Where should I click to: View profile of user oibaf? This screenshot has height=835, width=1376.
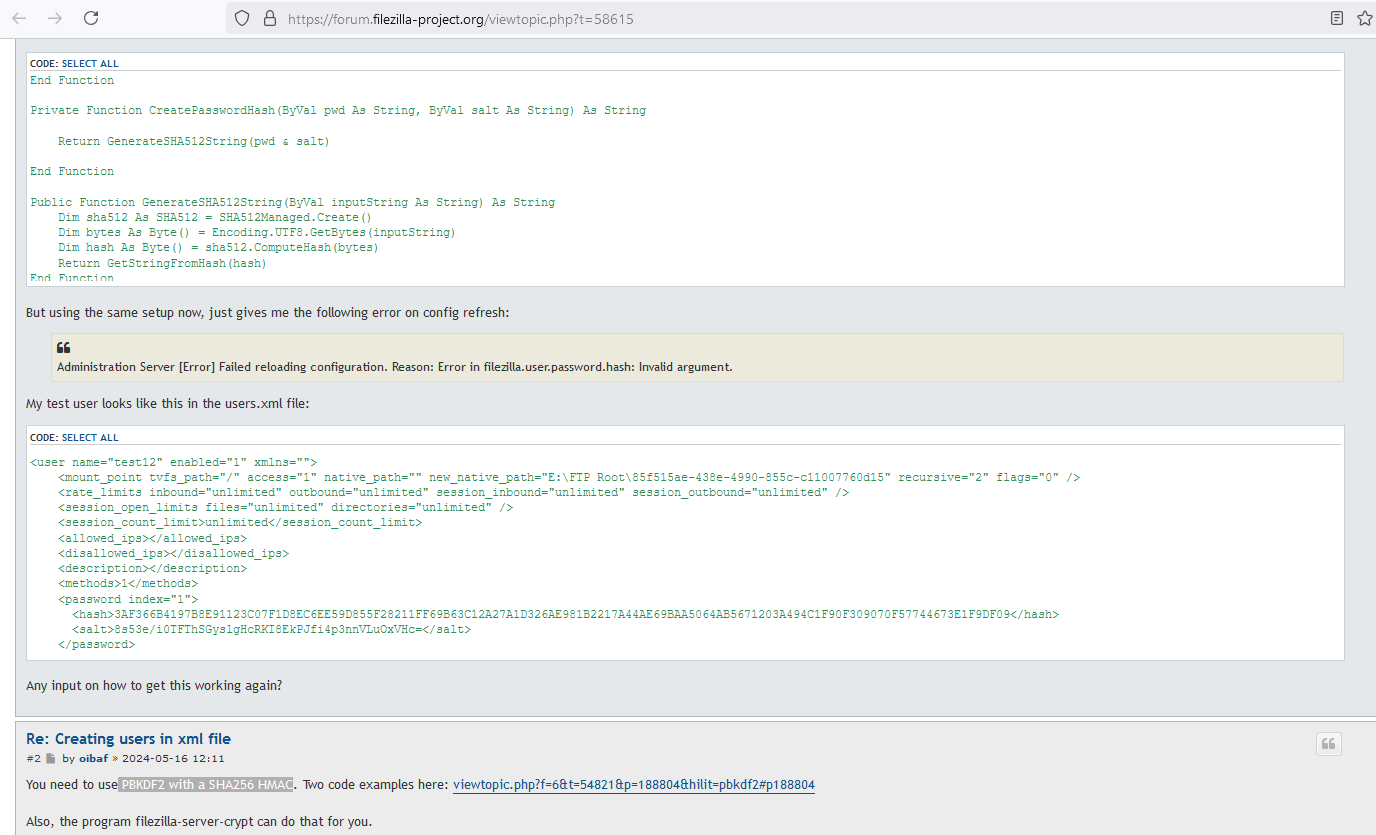coord(93,758)
